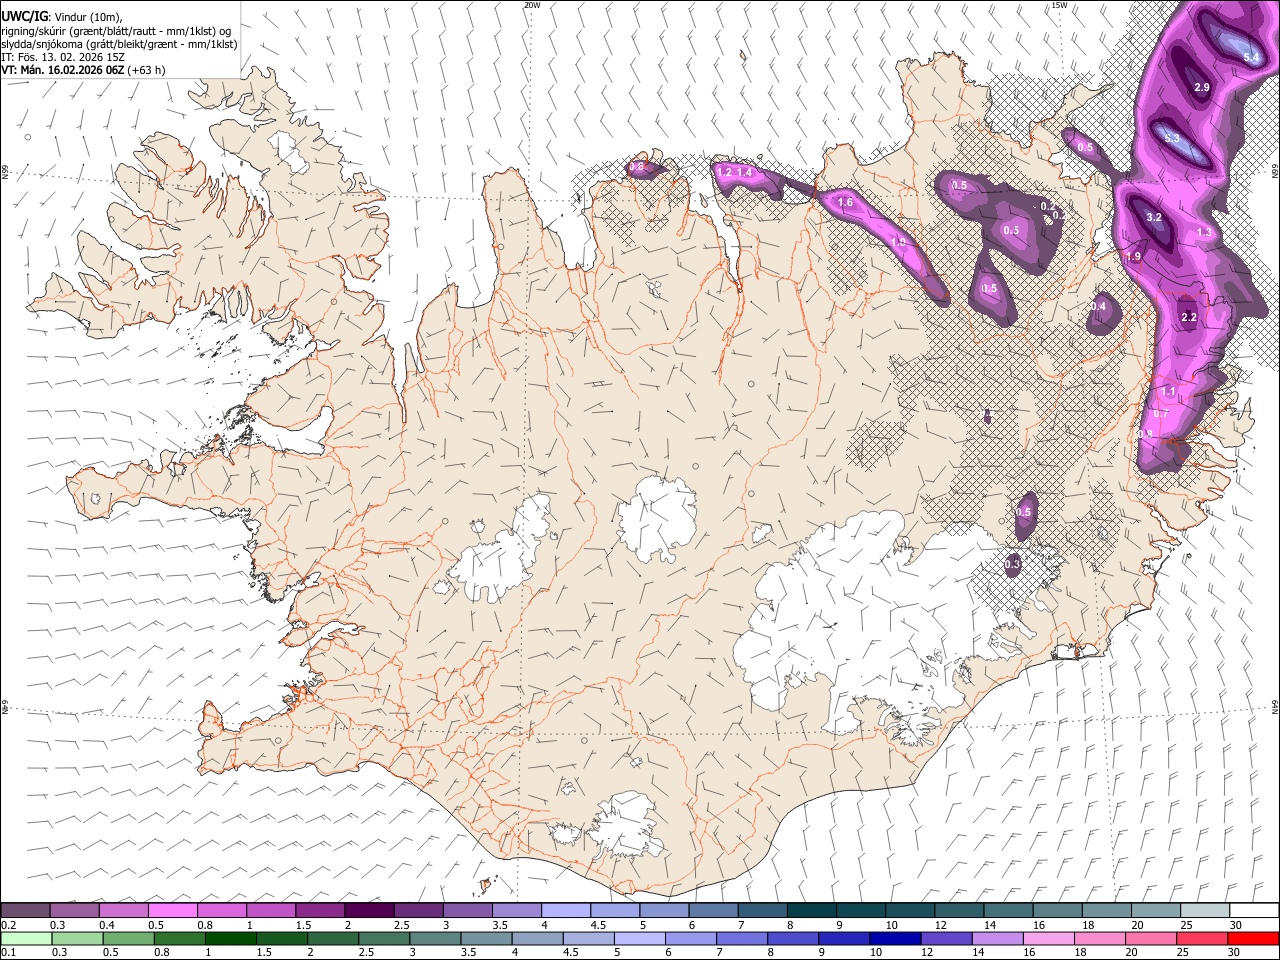The width and height of the screenshot is (1280, 960).
Task: Click the 20W longitude label
Action: [x=532, y=5]
